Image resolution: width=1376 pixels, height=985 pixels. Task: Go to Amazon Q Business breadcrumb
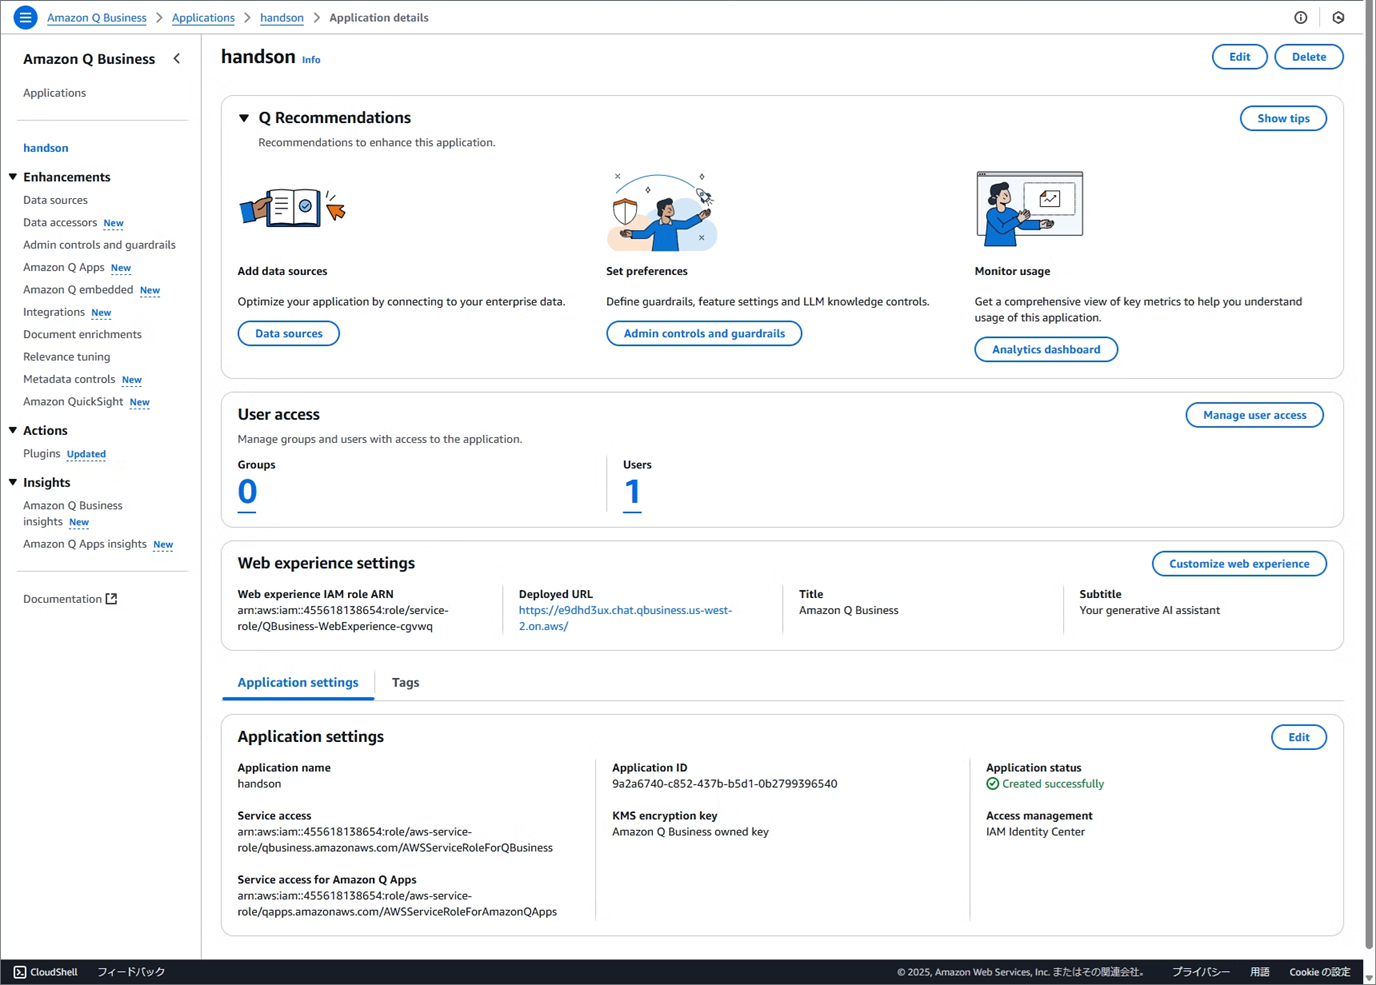pyautogui.click(x=97, y=18)
